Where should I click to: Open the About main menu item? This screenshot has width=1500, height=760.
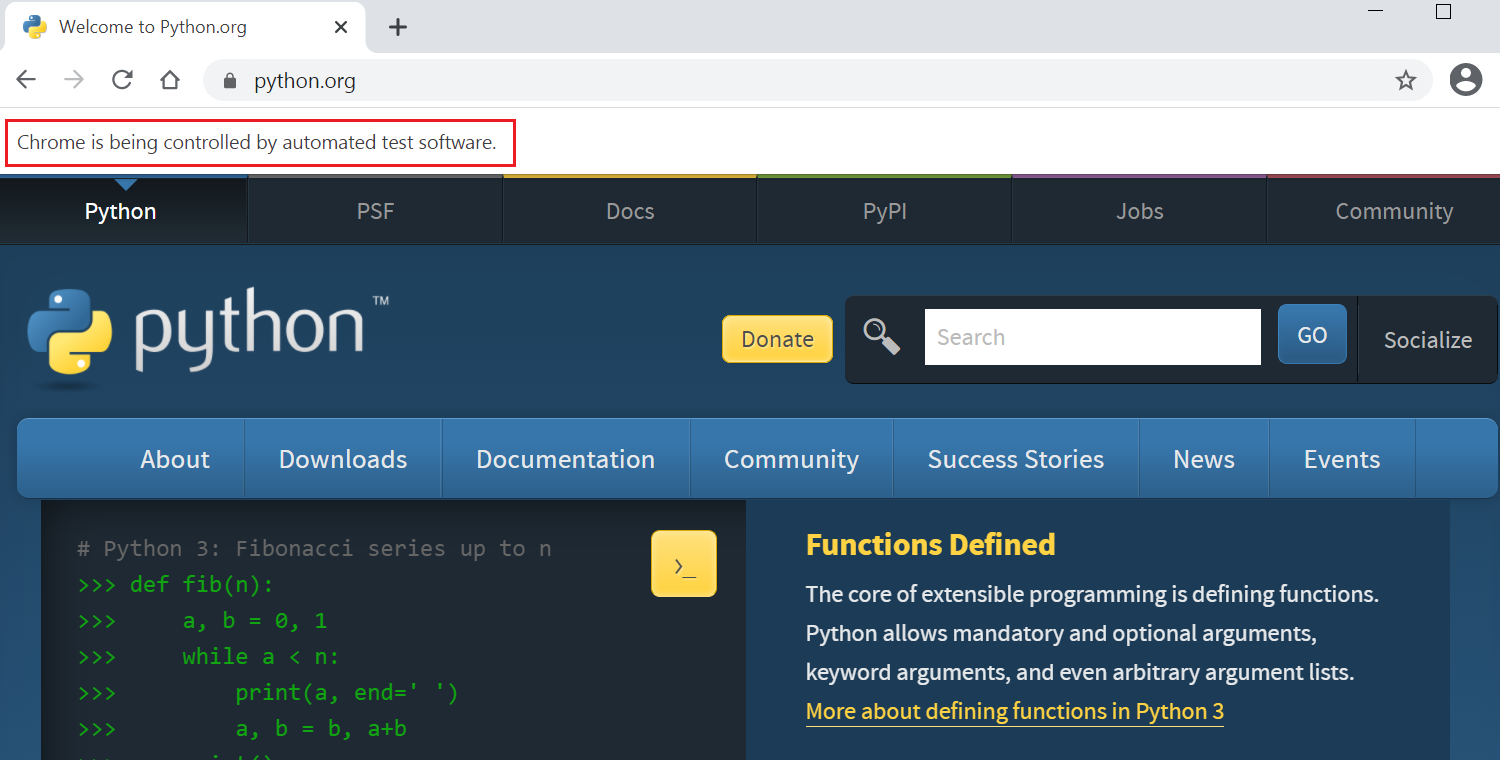pyautogui.click(x=175, y=459)
